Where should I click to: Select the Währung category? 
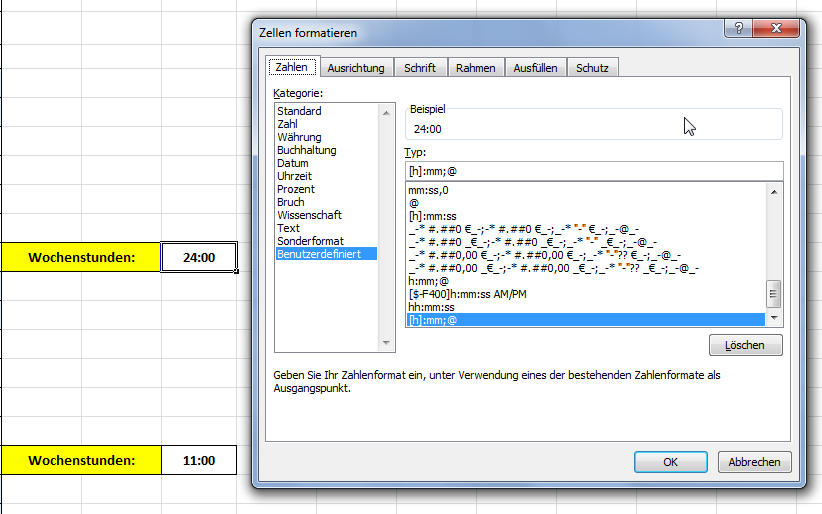299,137
